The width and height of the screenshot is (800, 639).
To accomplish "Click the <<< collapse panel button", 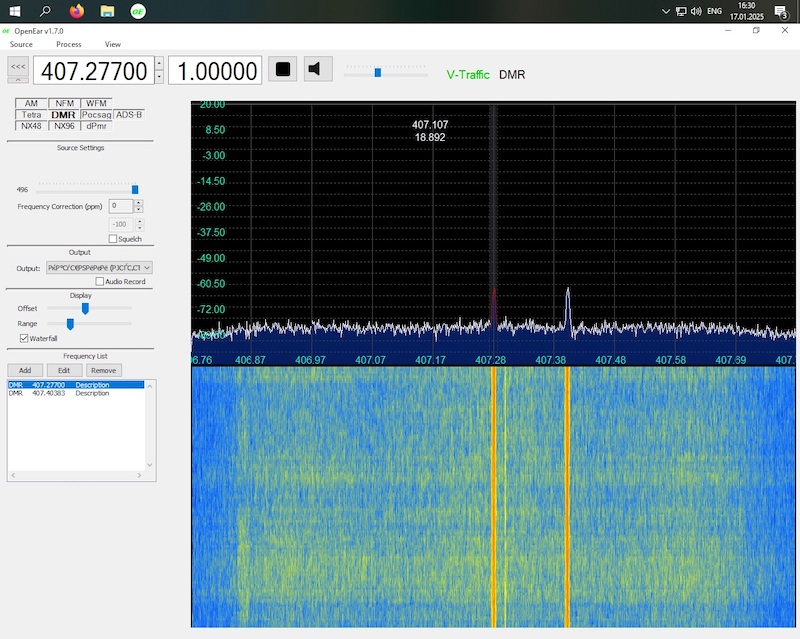I will pos(18,66).
